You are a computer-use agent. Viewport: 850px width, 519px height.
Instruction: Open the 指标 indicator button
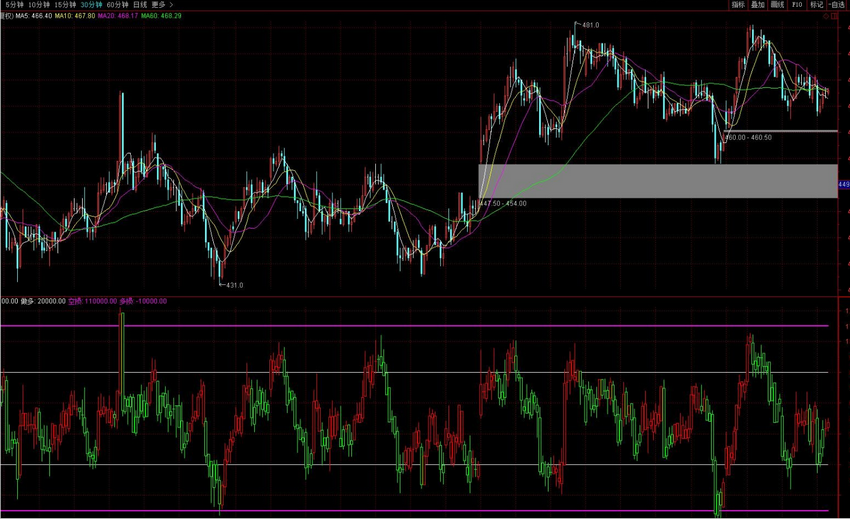point(738,5)
